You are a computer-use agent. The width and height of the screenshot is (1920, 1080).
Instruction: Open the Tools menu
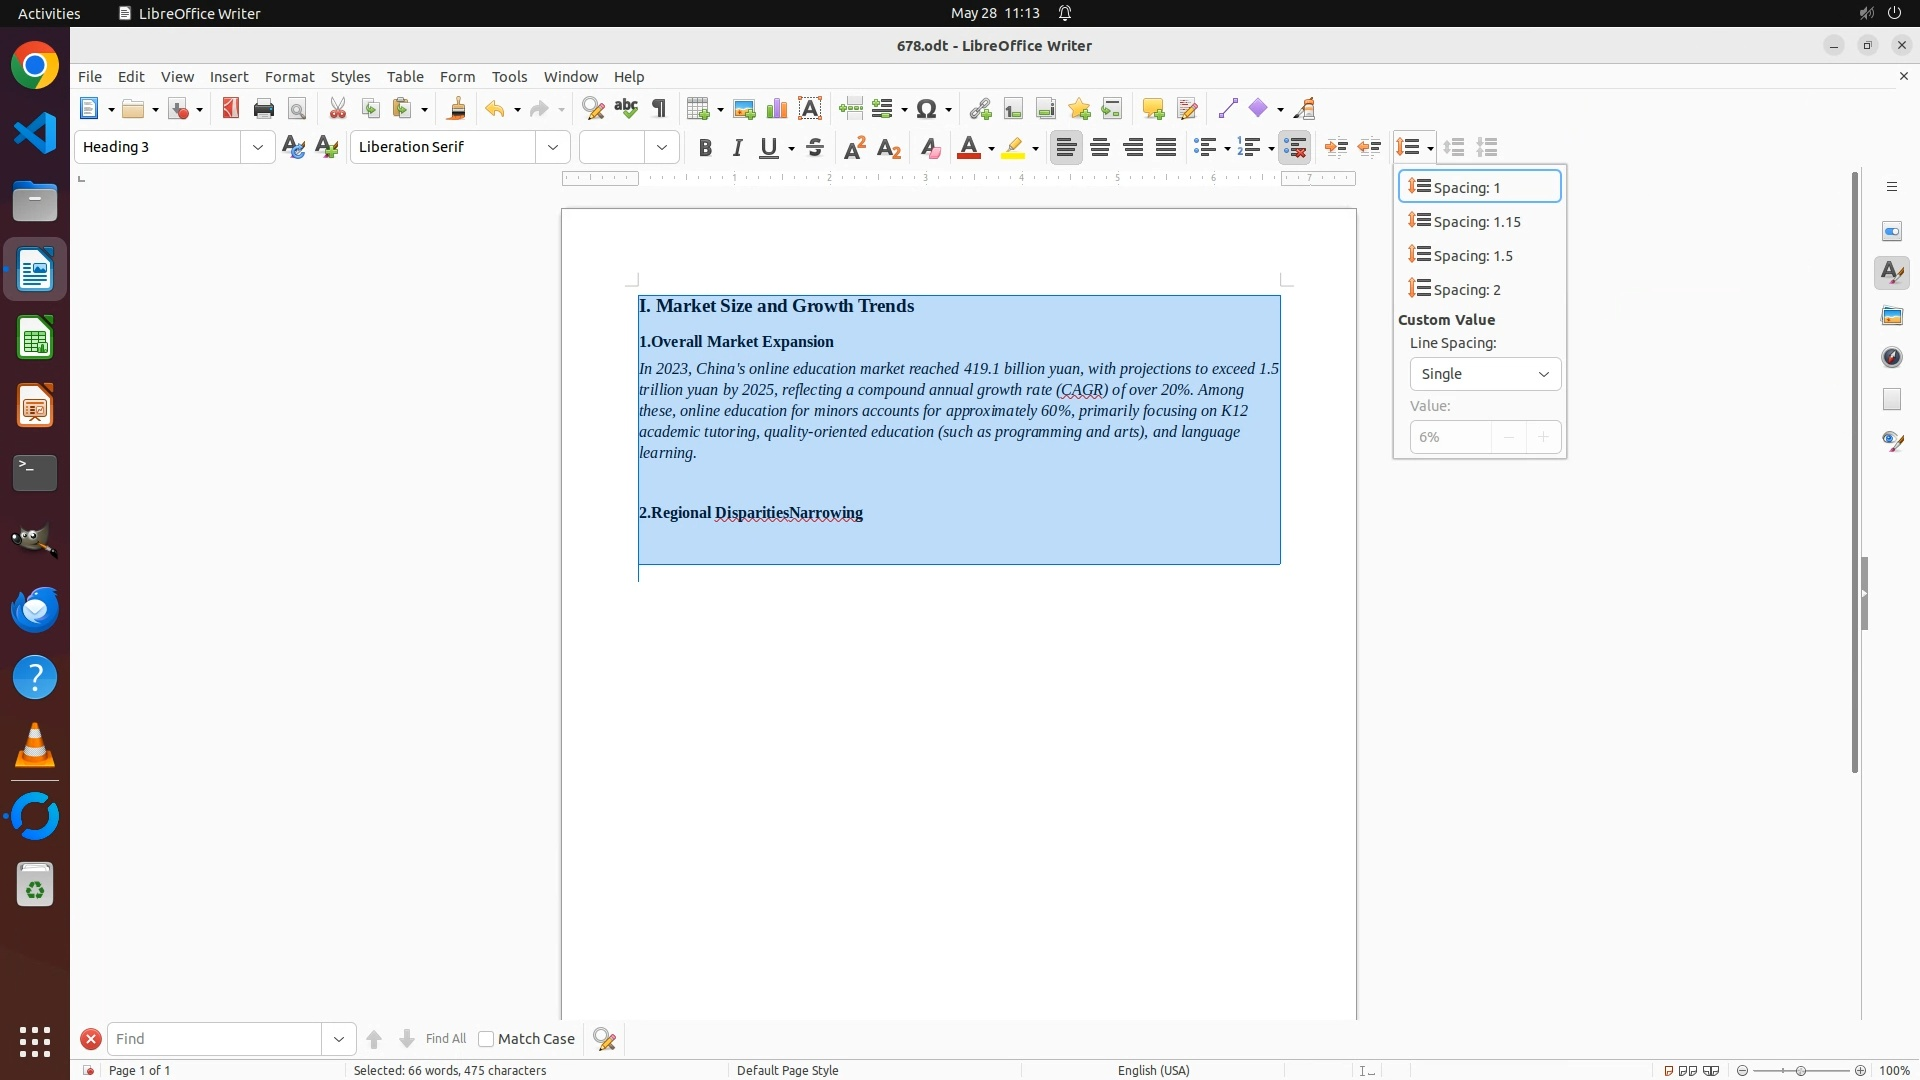(509, 77)
